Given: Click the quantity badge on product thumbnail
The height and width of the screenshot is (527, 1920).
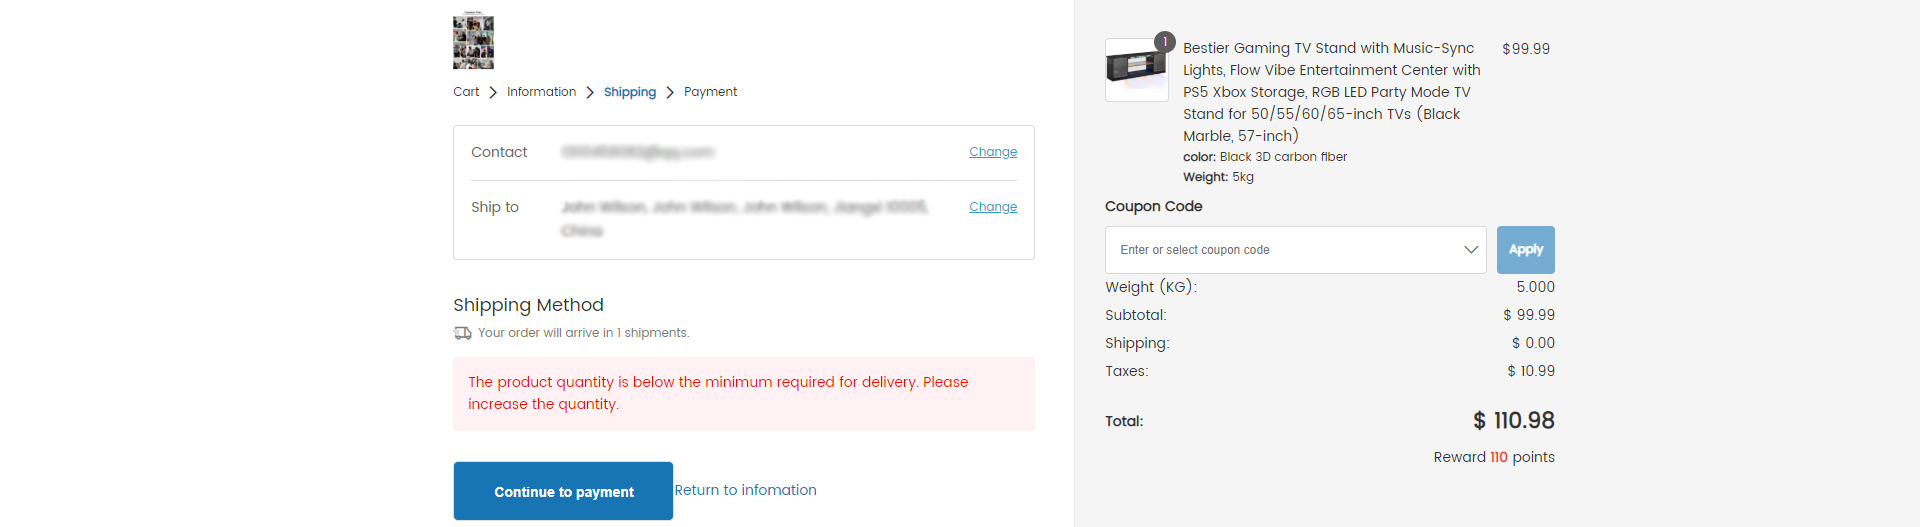Looking at the screenshot, I should coord(1164,42).
